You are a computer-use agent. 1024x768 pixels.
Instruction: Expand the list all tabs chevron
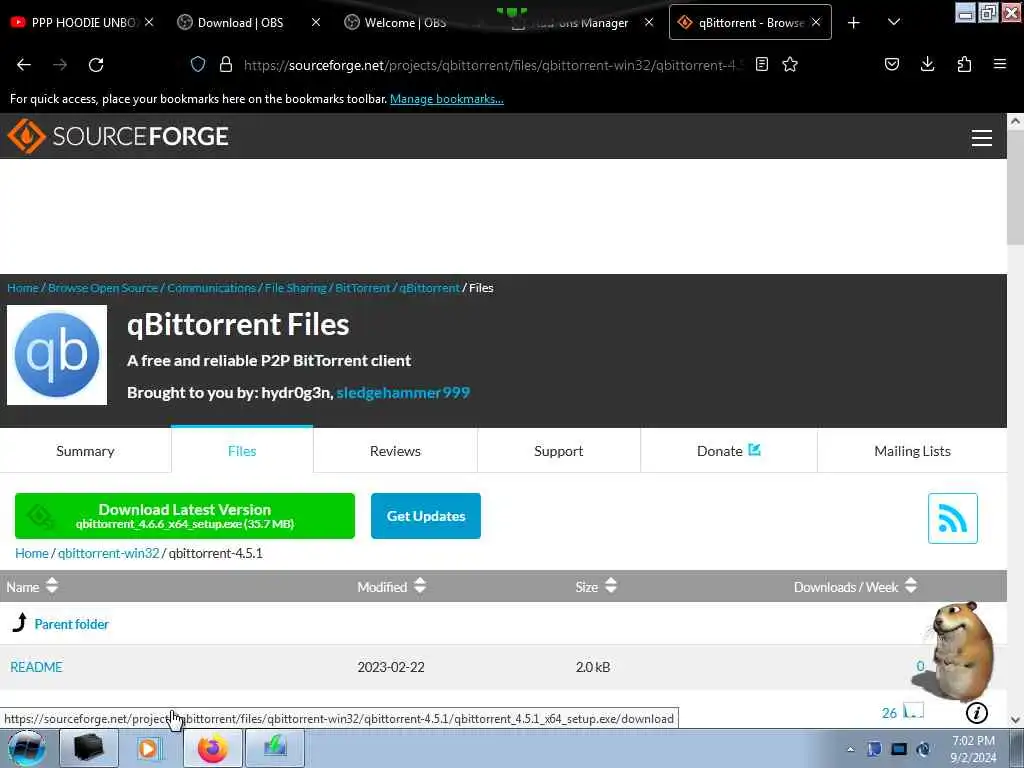(x=894, y=22)
